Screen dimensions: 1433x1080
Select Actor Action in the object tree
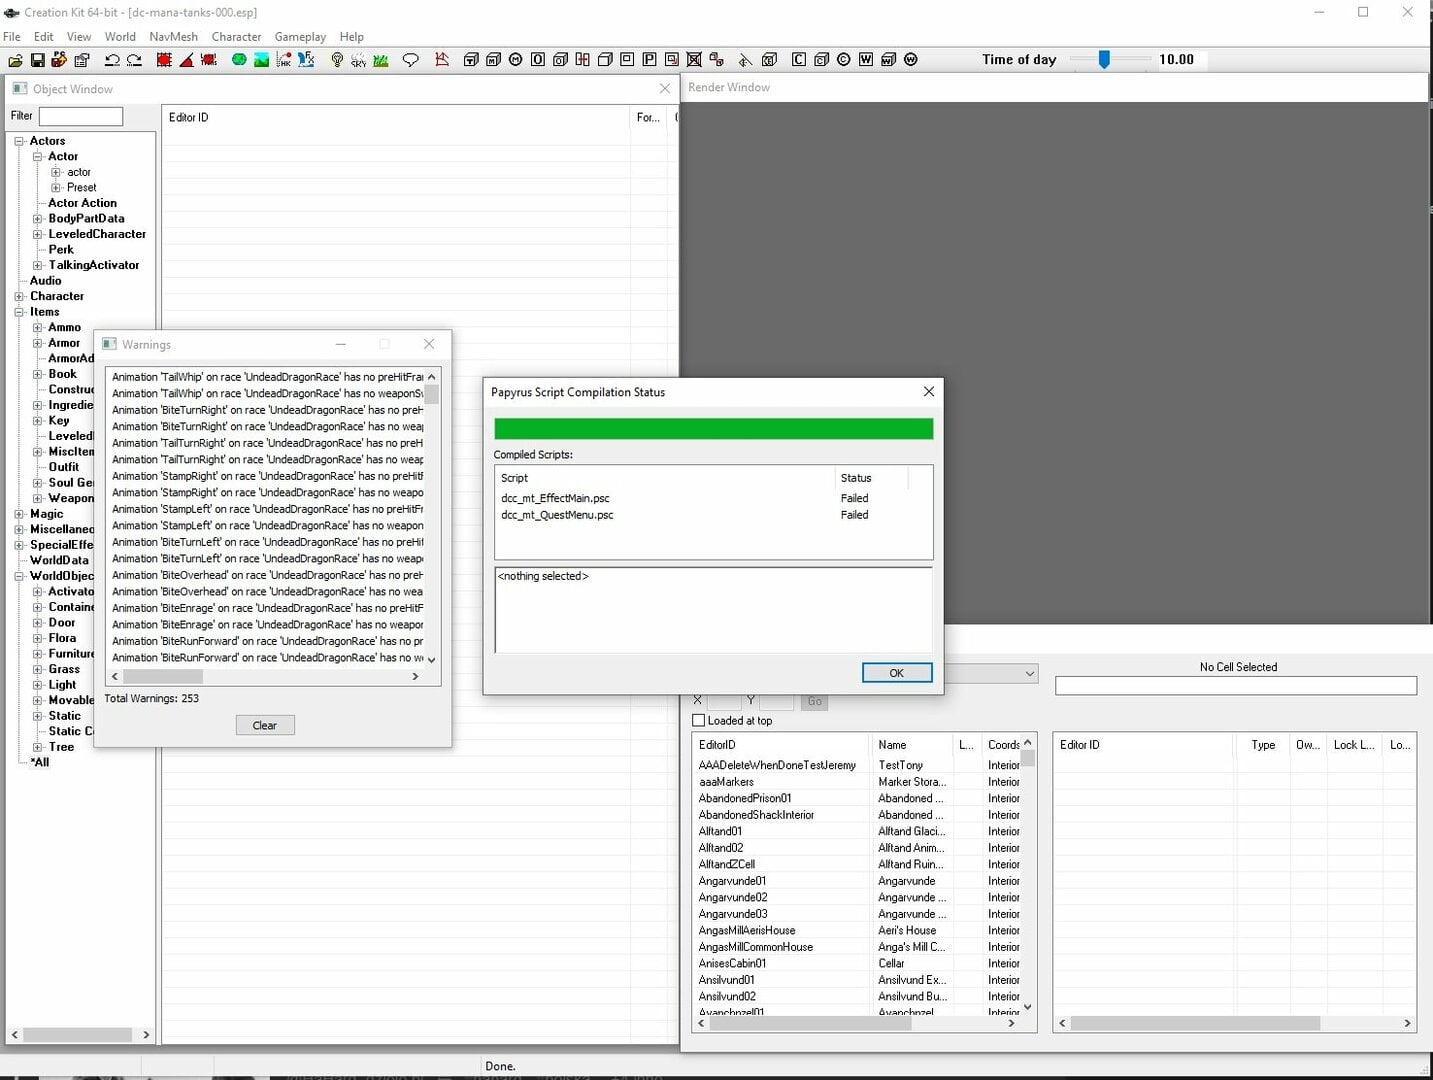pyautogui.click(x=82, y=203)
